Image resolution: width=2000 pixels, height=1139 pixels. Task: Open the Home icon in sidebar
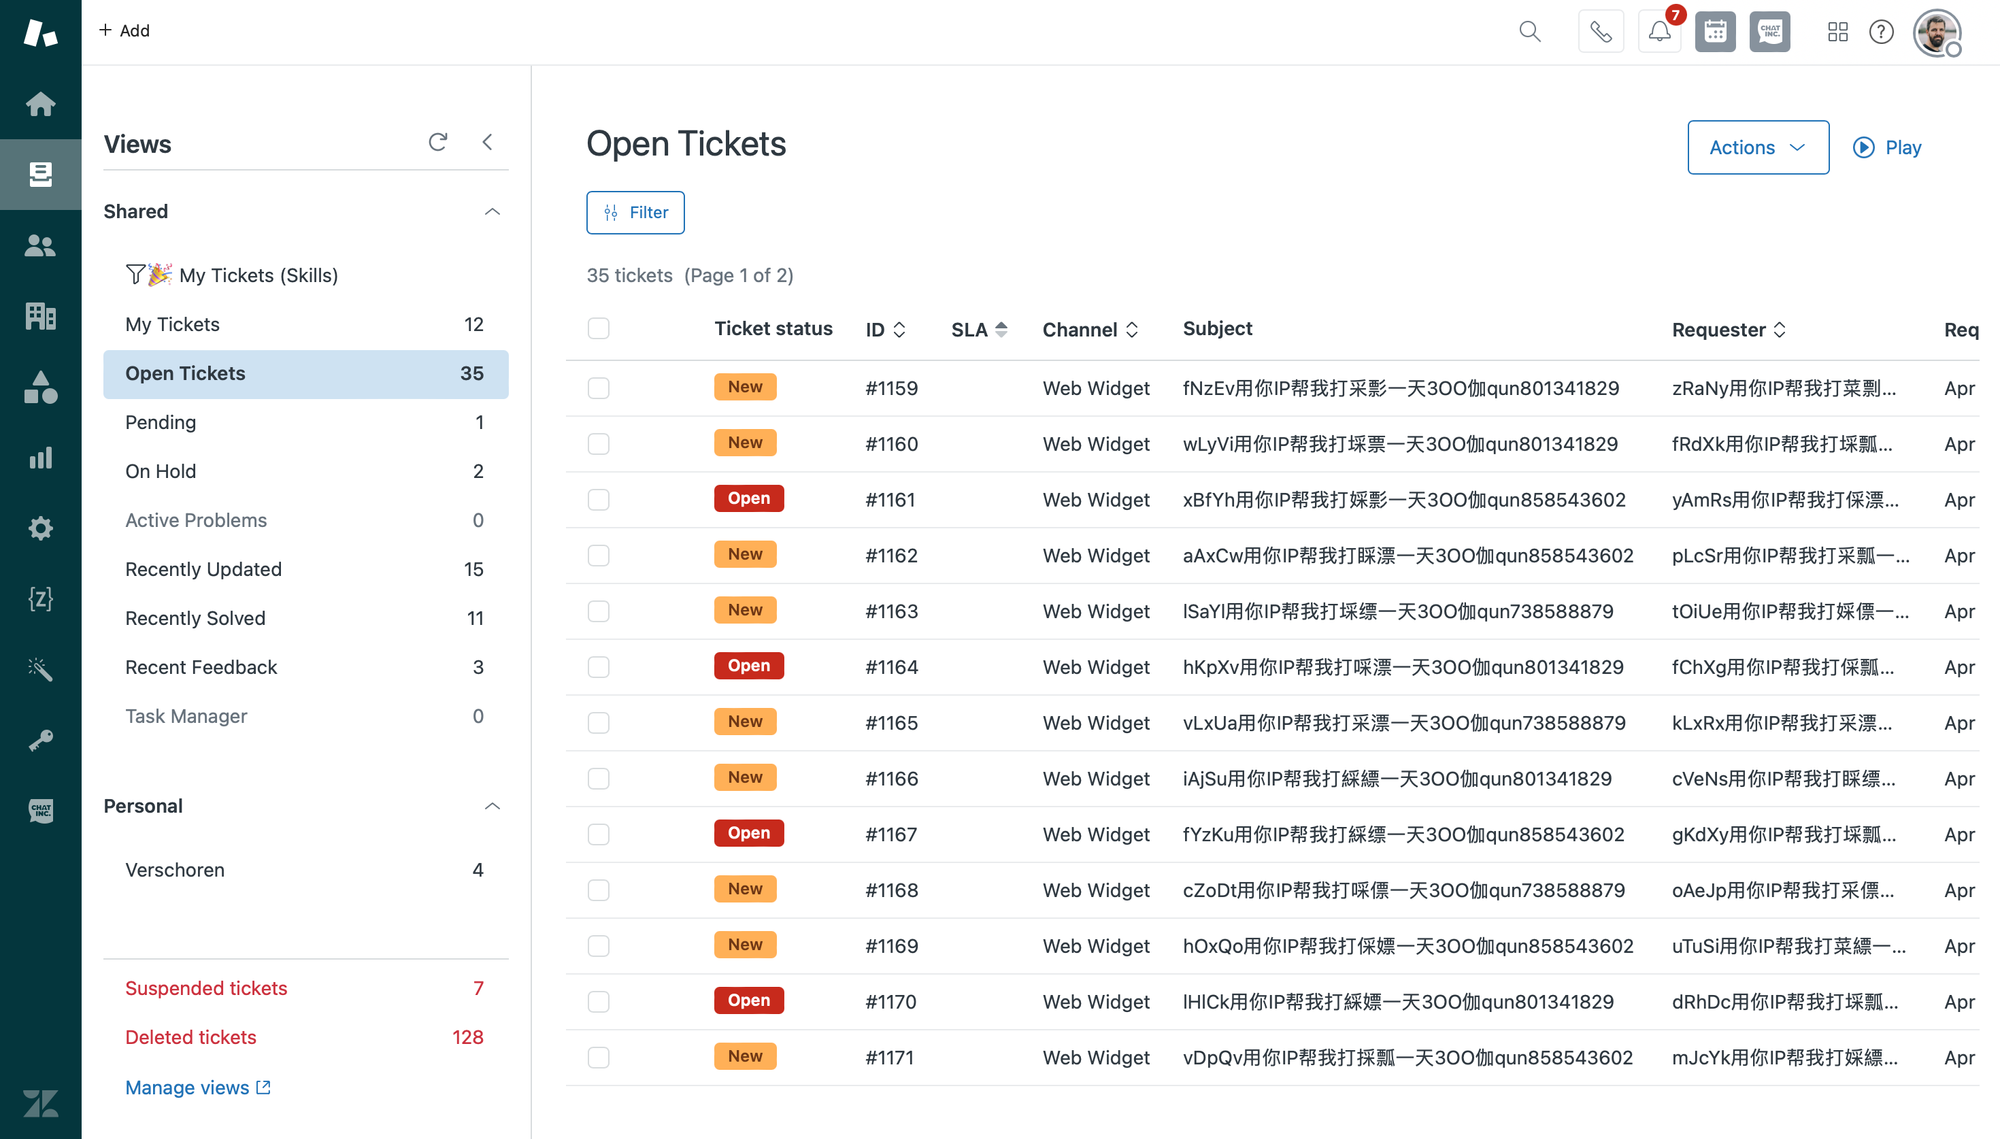pyautogui.click(x=40, y=104)
